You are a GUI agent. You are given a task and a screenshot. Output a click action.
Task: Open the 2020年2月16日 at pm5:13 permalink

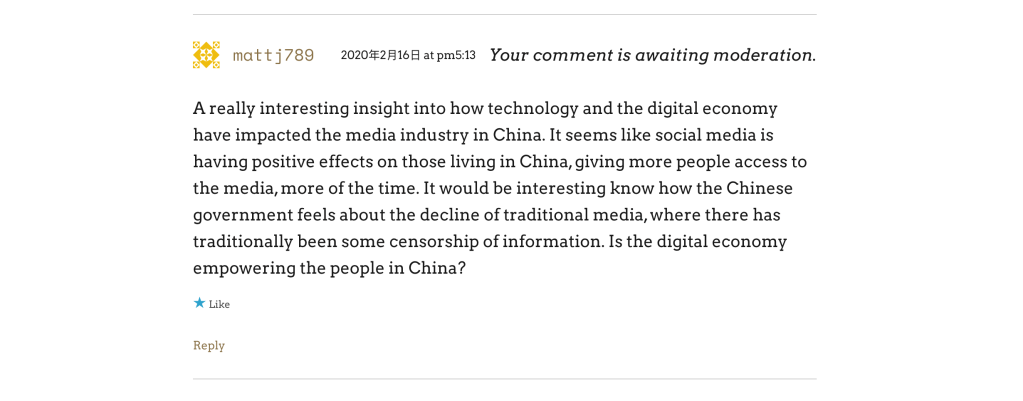click(x=408, y=55)
